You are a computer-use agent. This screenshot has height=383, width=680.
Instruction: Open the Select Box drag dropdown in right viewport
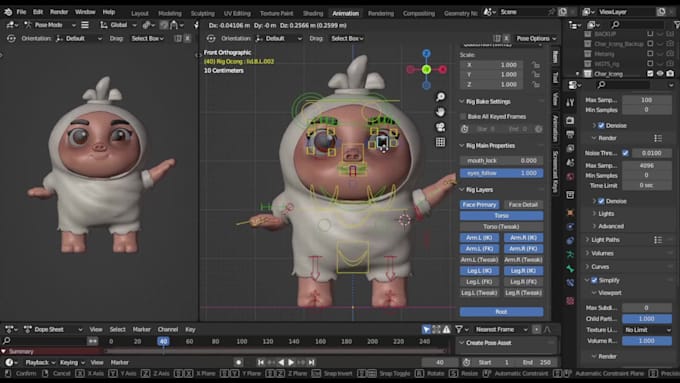click(347, 39)
